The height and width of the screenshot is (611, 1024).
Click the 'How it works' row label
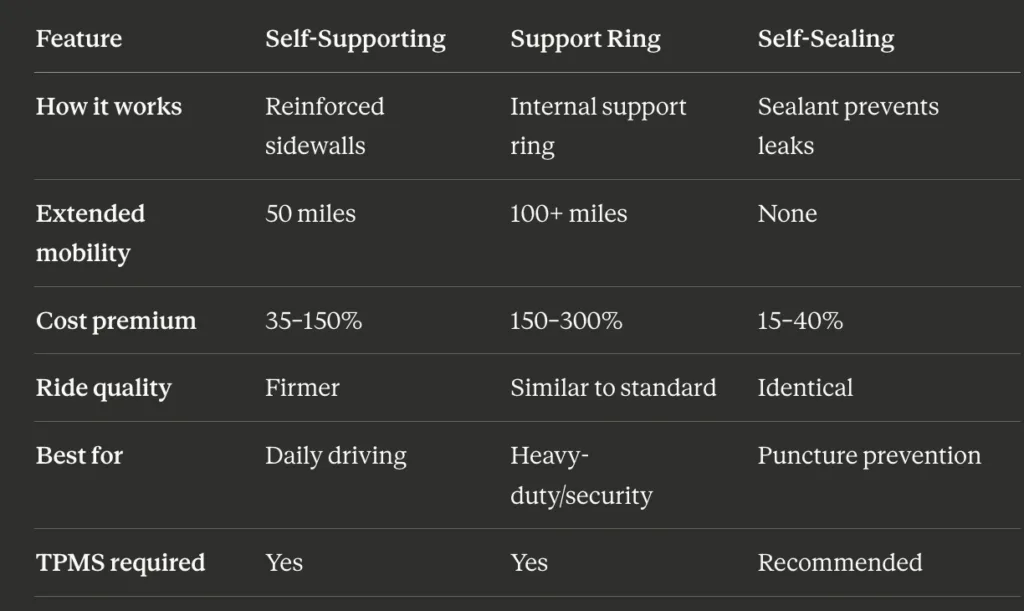(109, 107)
